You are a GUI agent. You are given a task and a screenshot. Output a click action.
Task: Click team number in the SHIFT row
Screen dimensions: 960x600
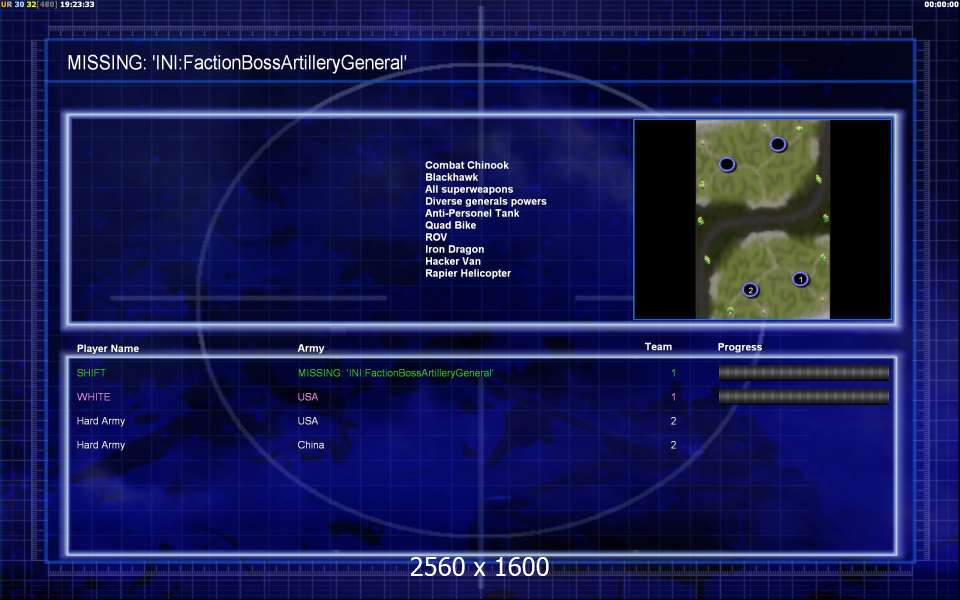coord(673,373)
